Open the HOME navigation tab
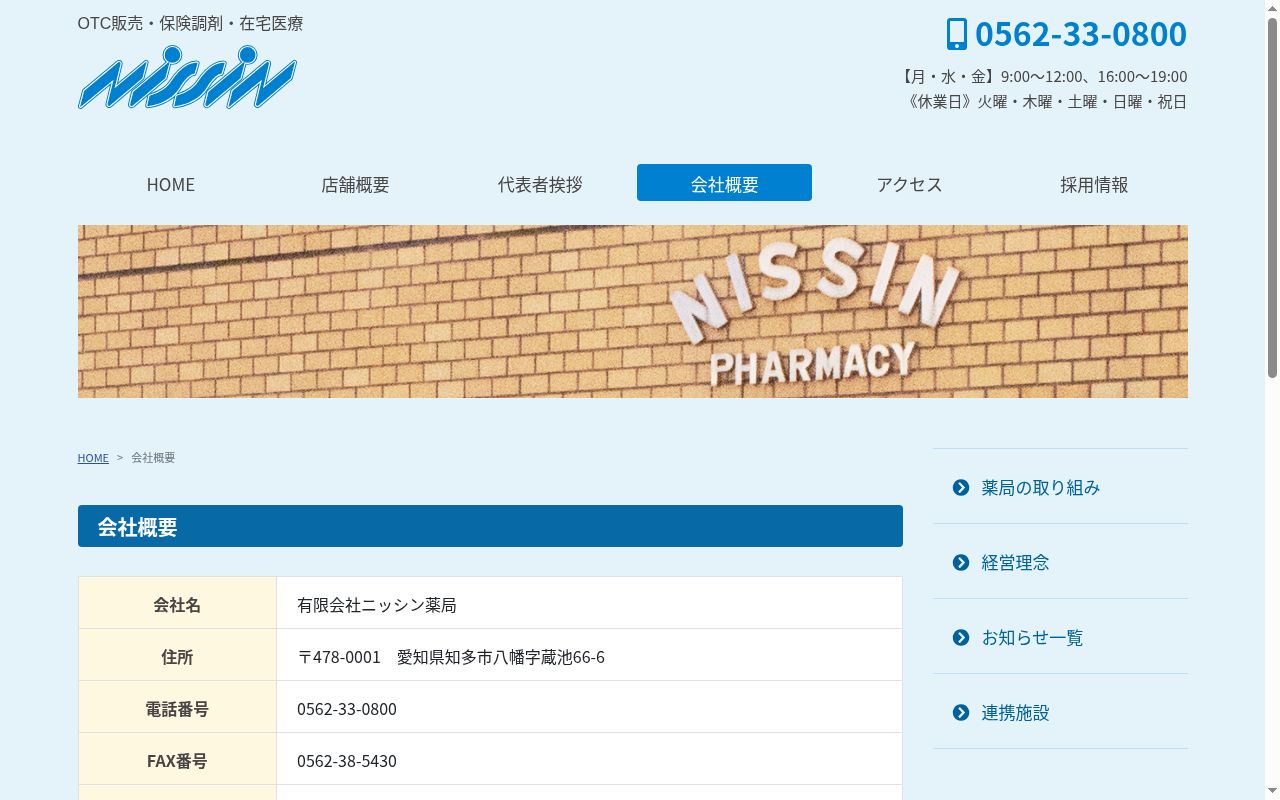1280x800 pixels. pos(170,183)
